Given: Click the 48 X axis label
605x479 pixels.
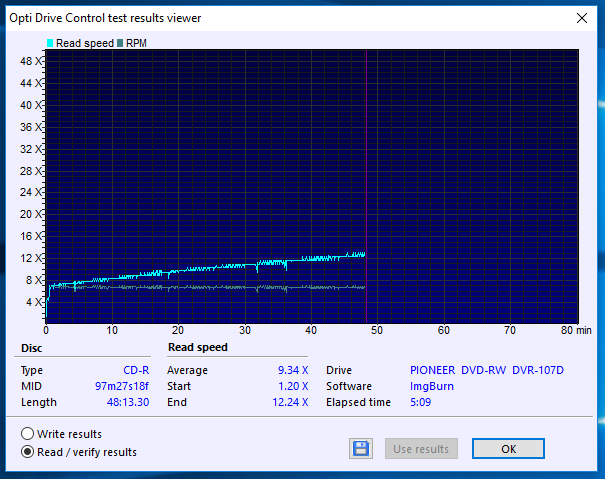Looking at the screenshot, I should click(x=30, y=61).
